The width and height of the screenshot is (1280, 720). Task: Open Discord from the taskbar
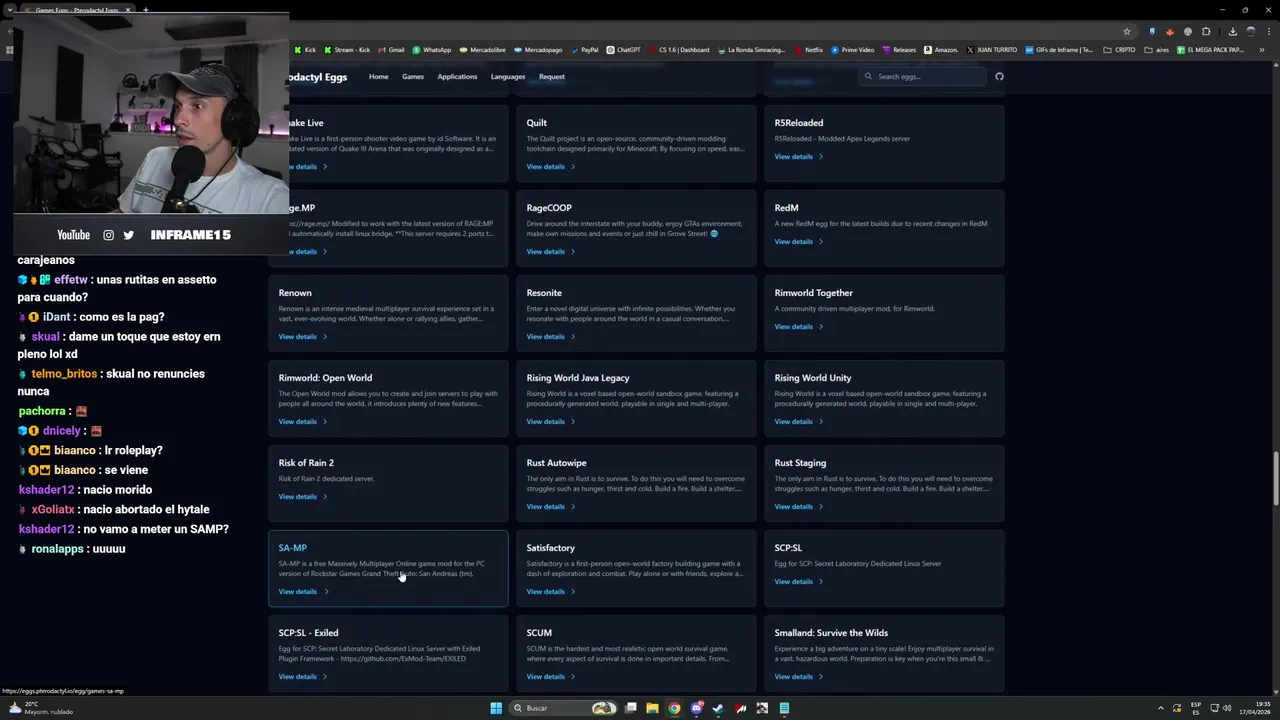click(x=696, y=708)
